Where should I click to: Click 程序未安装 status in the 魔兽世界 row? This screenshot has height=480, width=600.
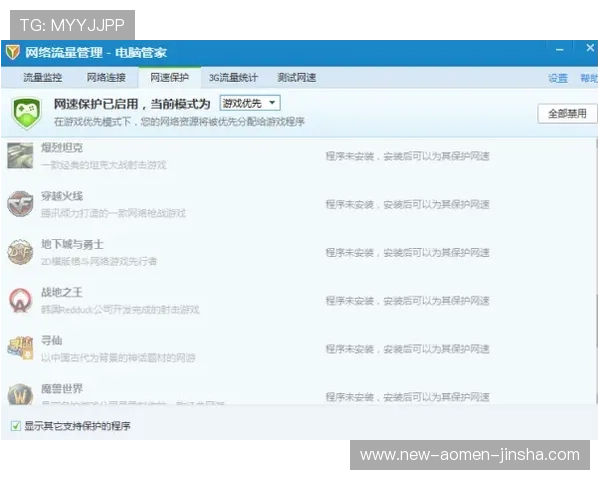coord(408,397)
